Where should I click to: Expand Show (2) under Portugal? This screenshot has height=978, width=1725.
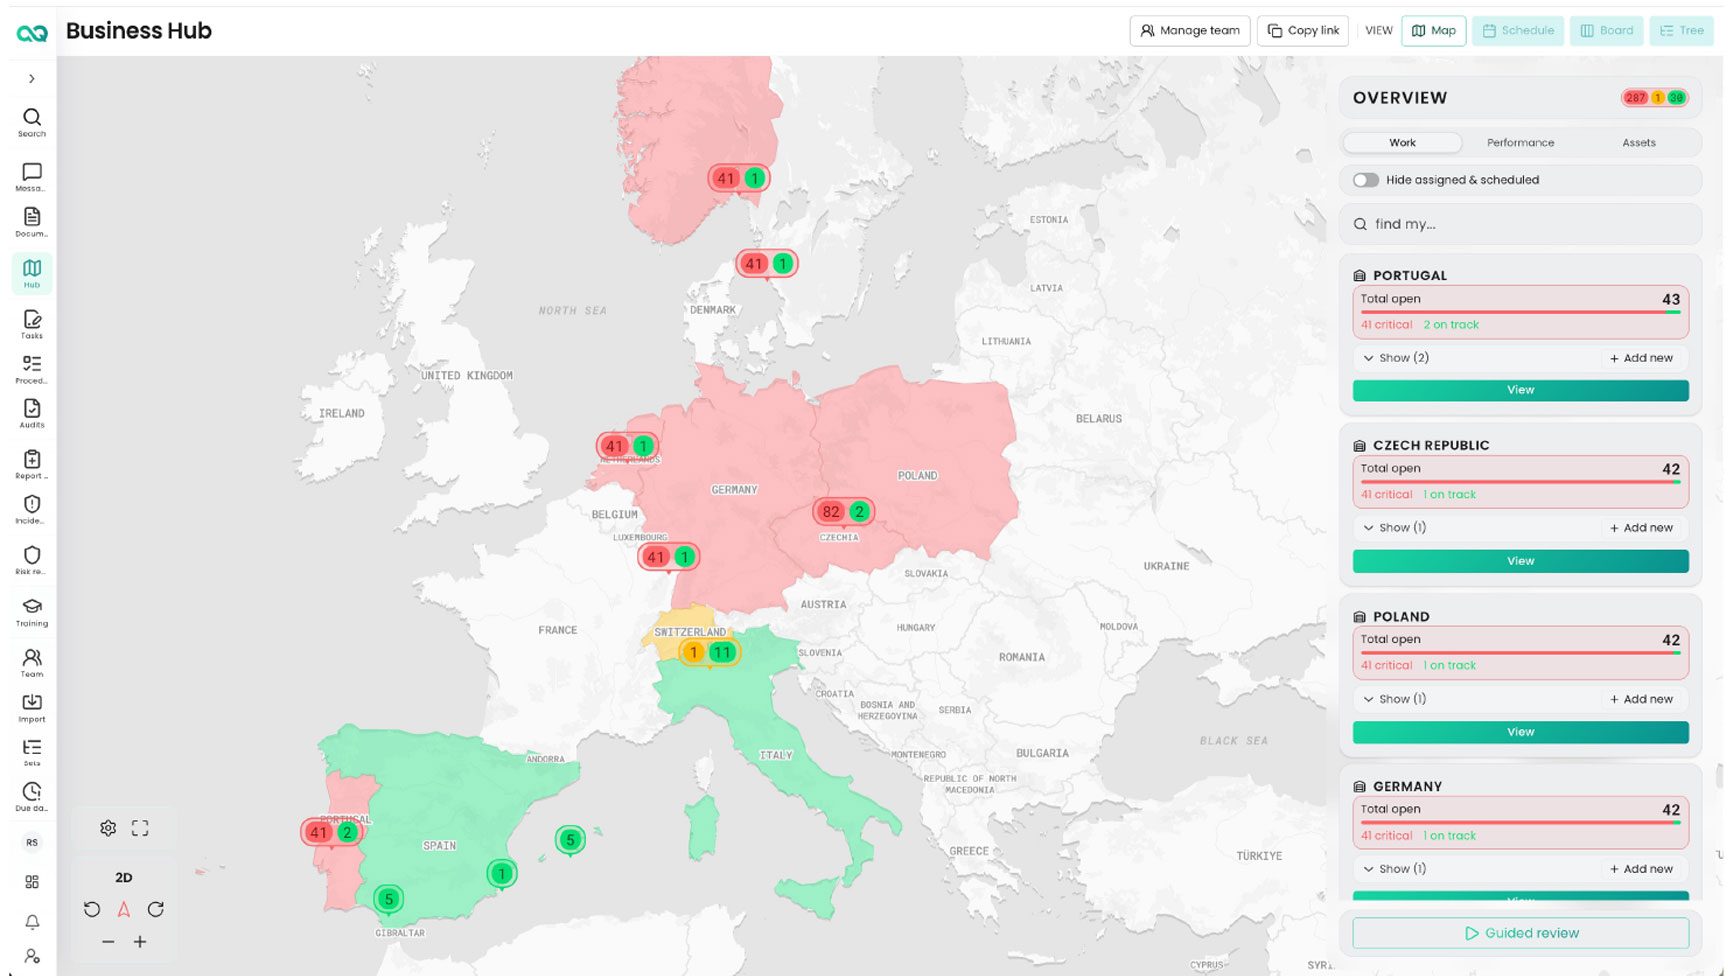tap(1396, 358)
